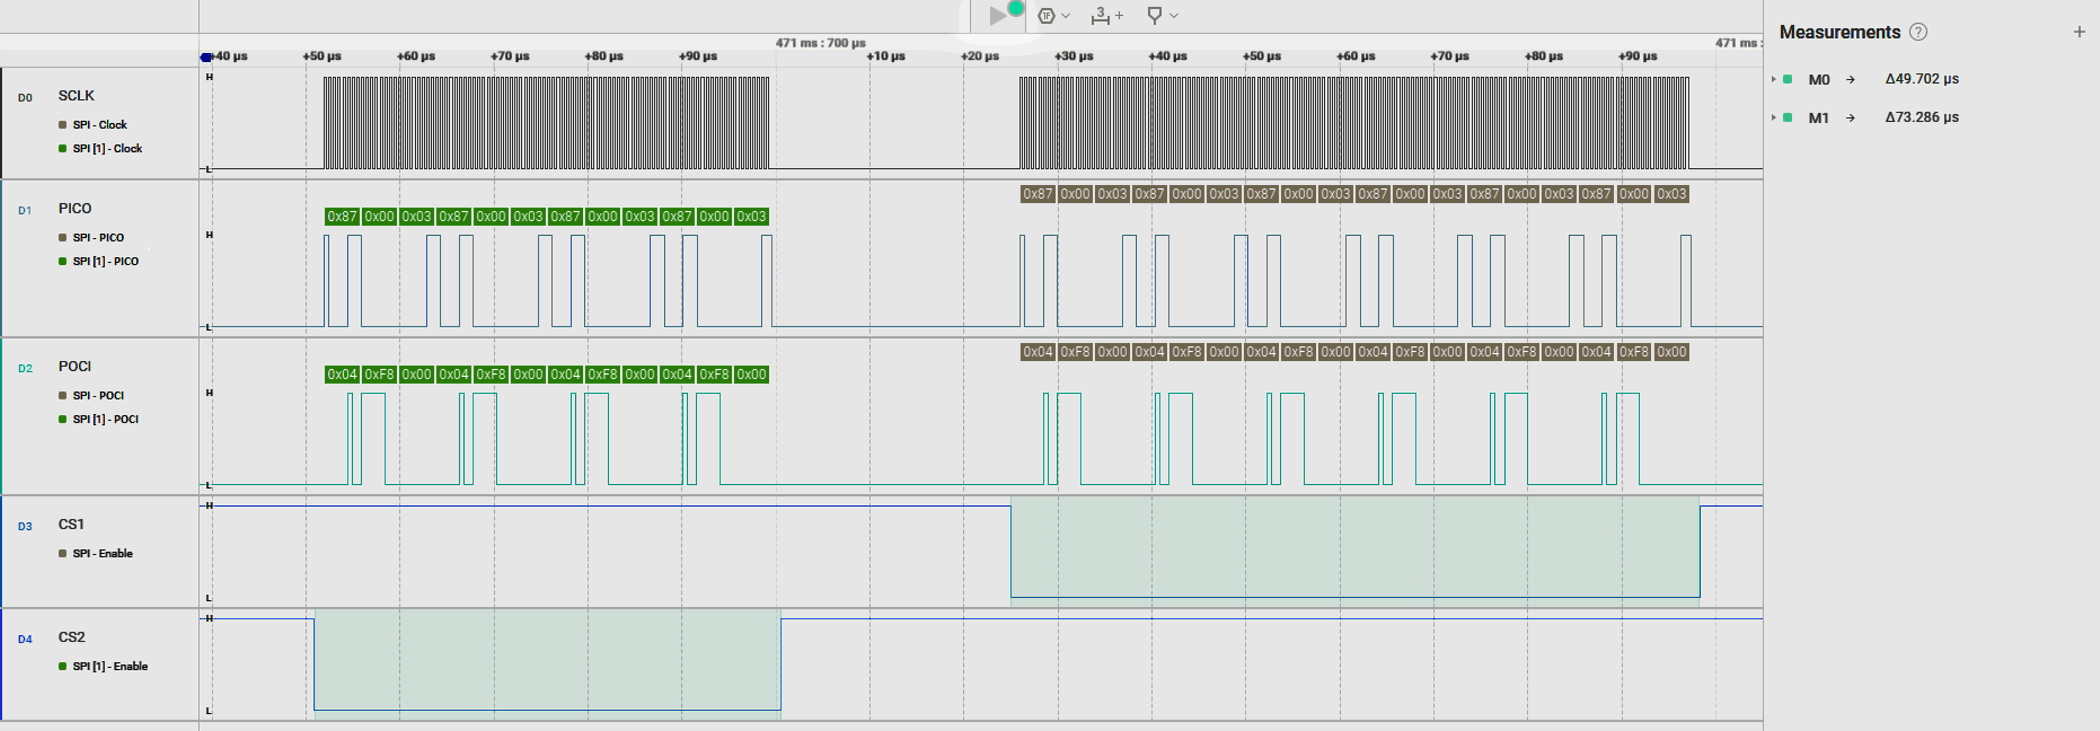Select the D2 POCI channel name
2100x731 pixels.
click(x=74, y=367)
